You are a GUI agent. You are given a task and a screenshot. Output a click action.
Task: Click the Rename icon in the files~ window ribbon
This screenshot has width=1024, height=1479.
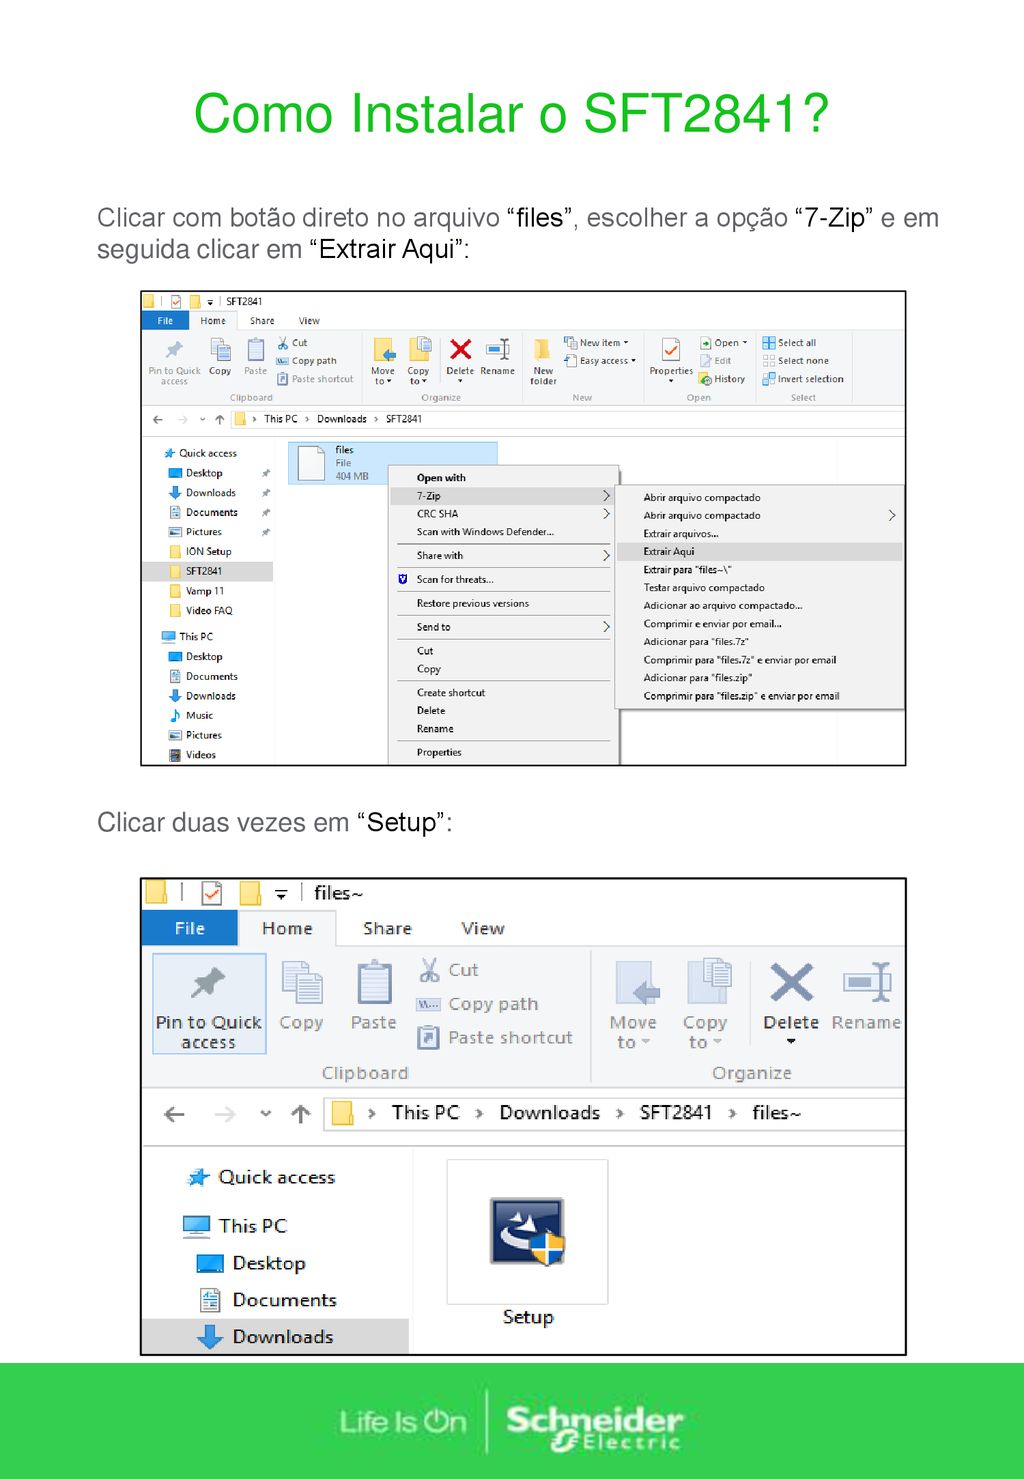(866, 982)
